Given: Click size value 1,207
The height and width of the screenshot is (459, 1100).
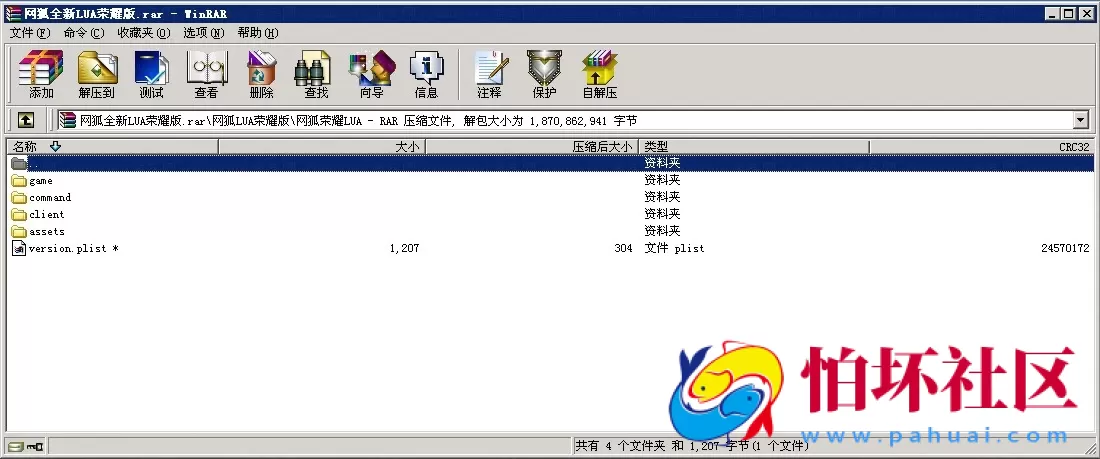Looking at the screenshot, I should (404, 248).
